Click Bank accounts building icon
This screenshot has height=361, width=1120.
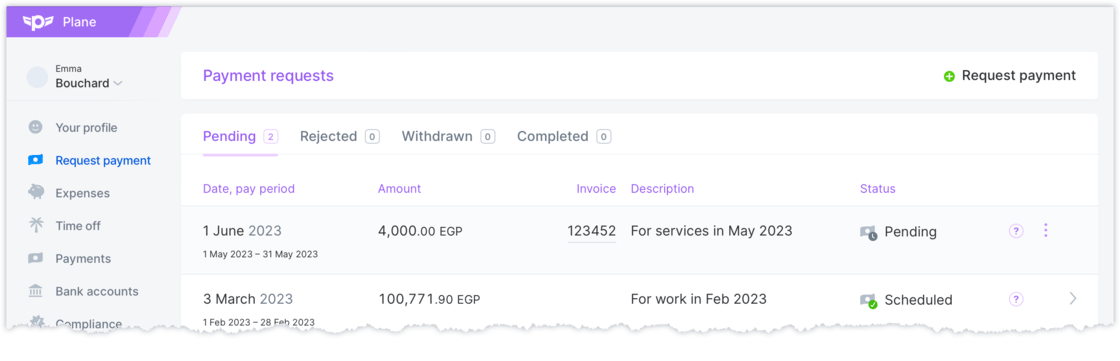[x=35, y=291]
